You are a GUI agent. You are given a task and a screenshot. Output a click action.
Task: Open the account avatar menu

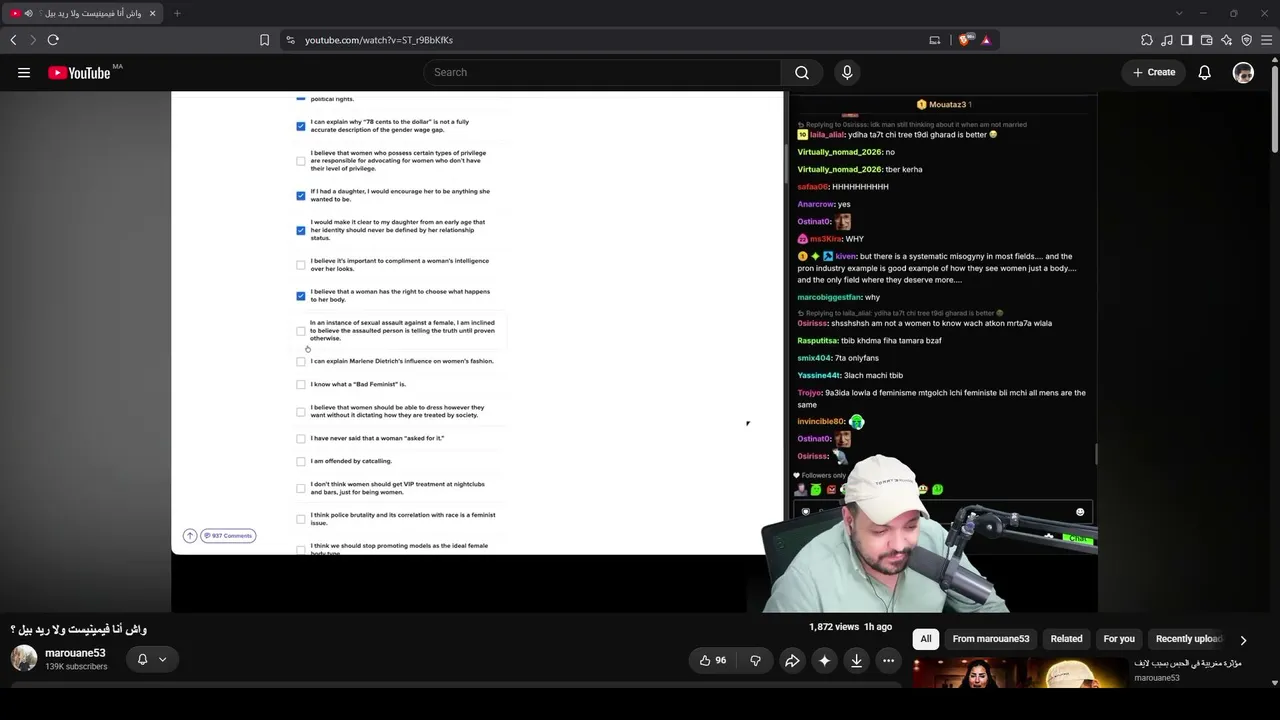point(1243,72)
